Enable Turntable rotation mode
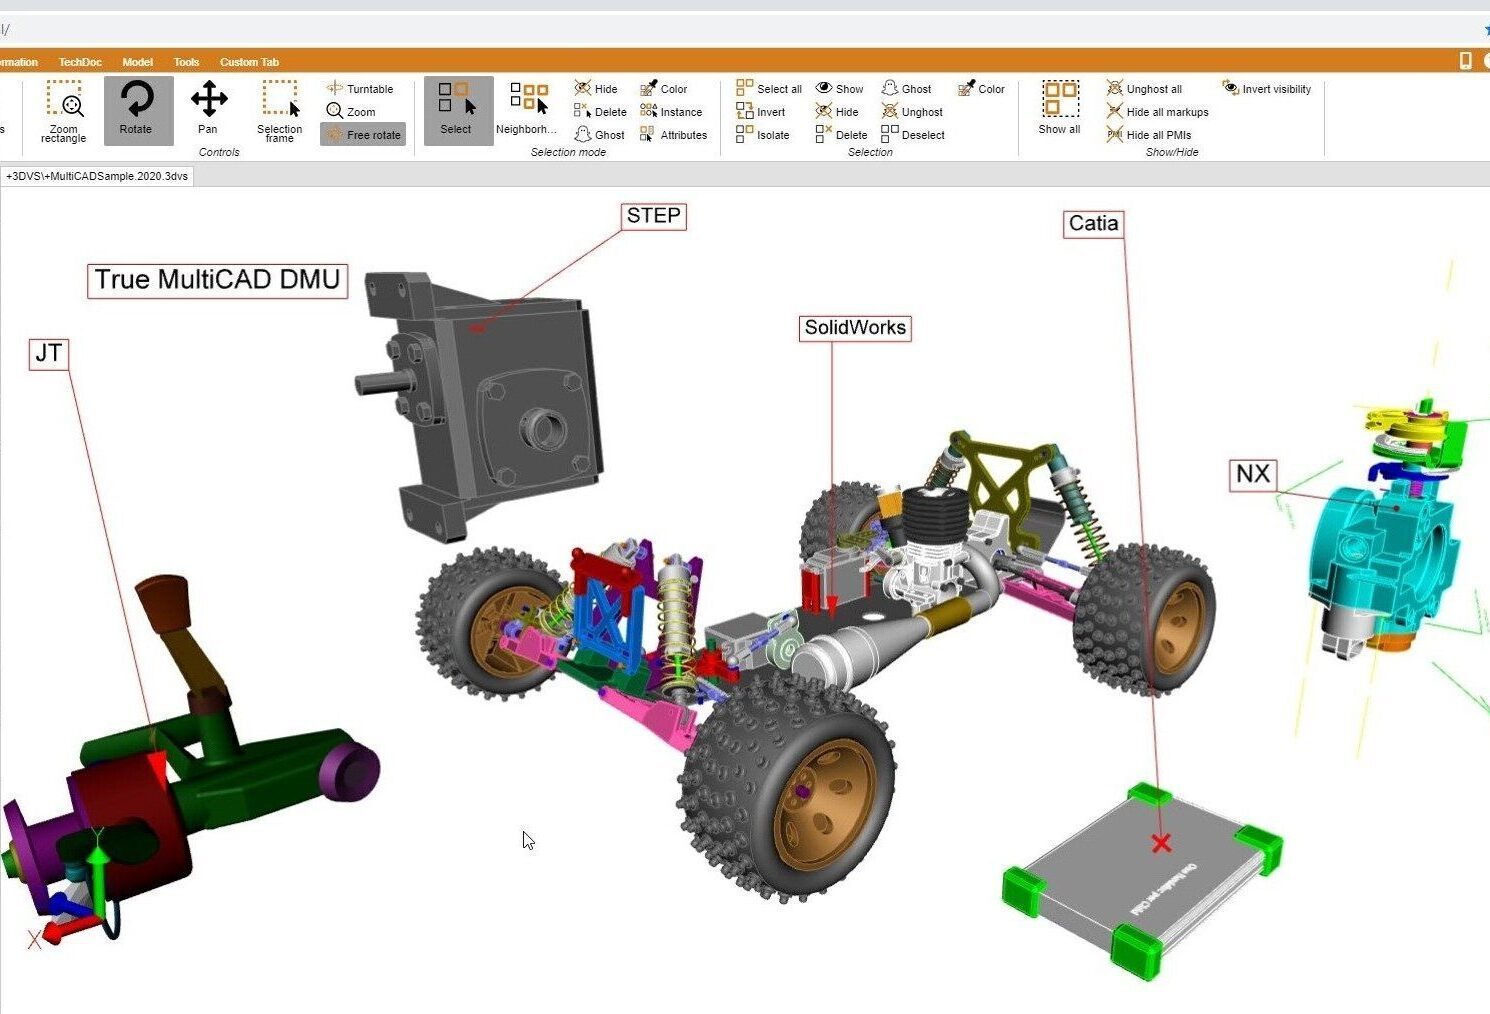Screen dimensions: 1490x1014 point(360,89)
